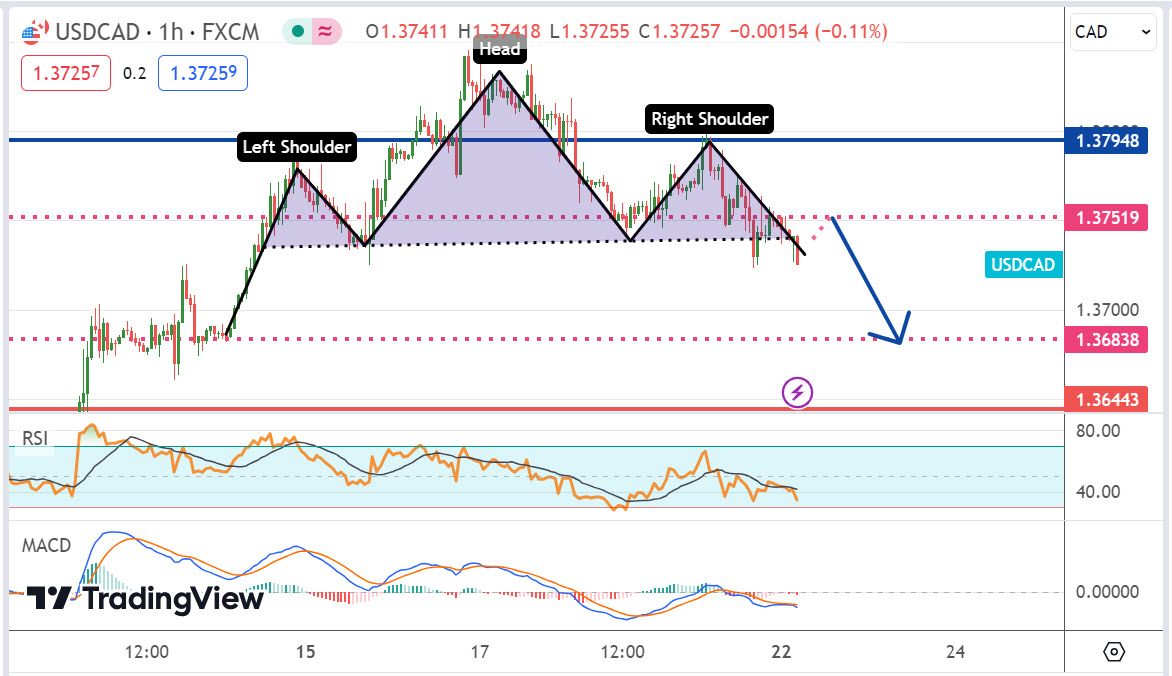Viewport: 1172px width, 676px height.
Task: Select the cyan USDCAD symbol tag
Action: click(x=1023, y=265)
